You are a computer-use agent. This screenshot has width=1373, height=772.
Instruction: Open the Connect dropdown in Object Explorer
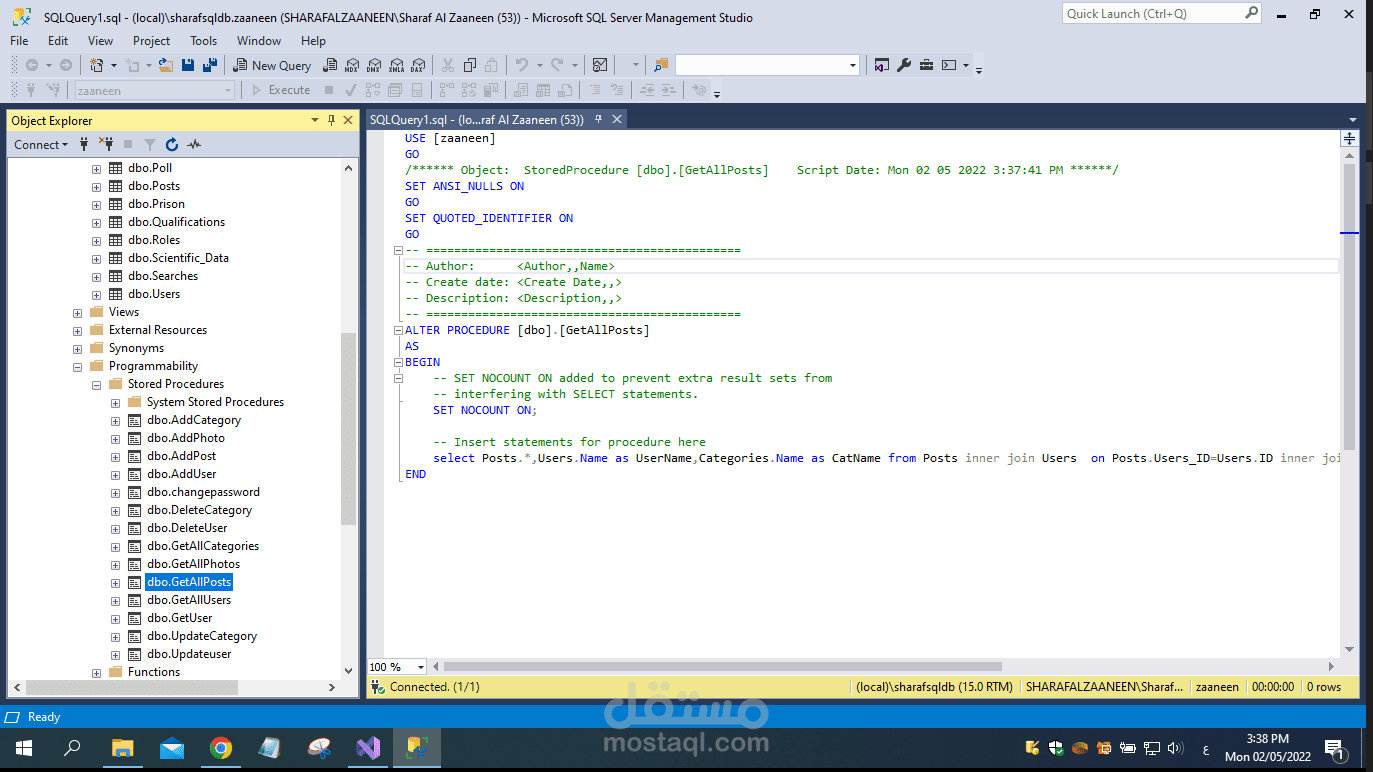41,144
